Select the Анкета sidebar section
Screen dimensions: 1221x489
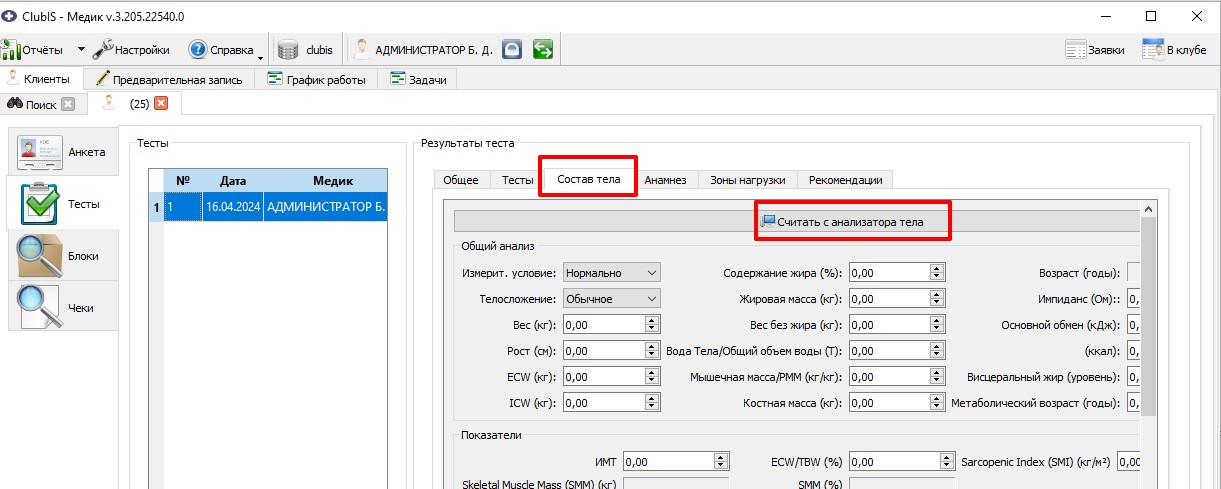tap(62, 152)
